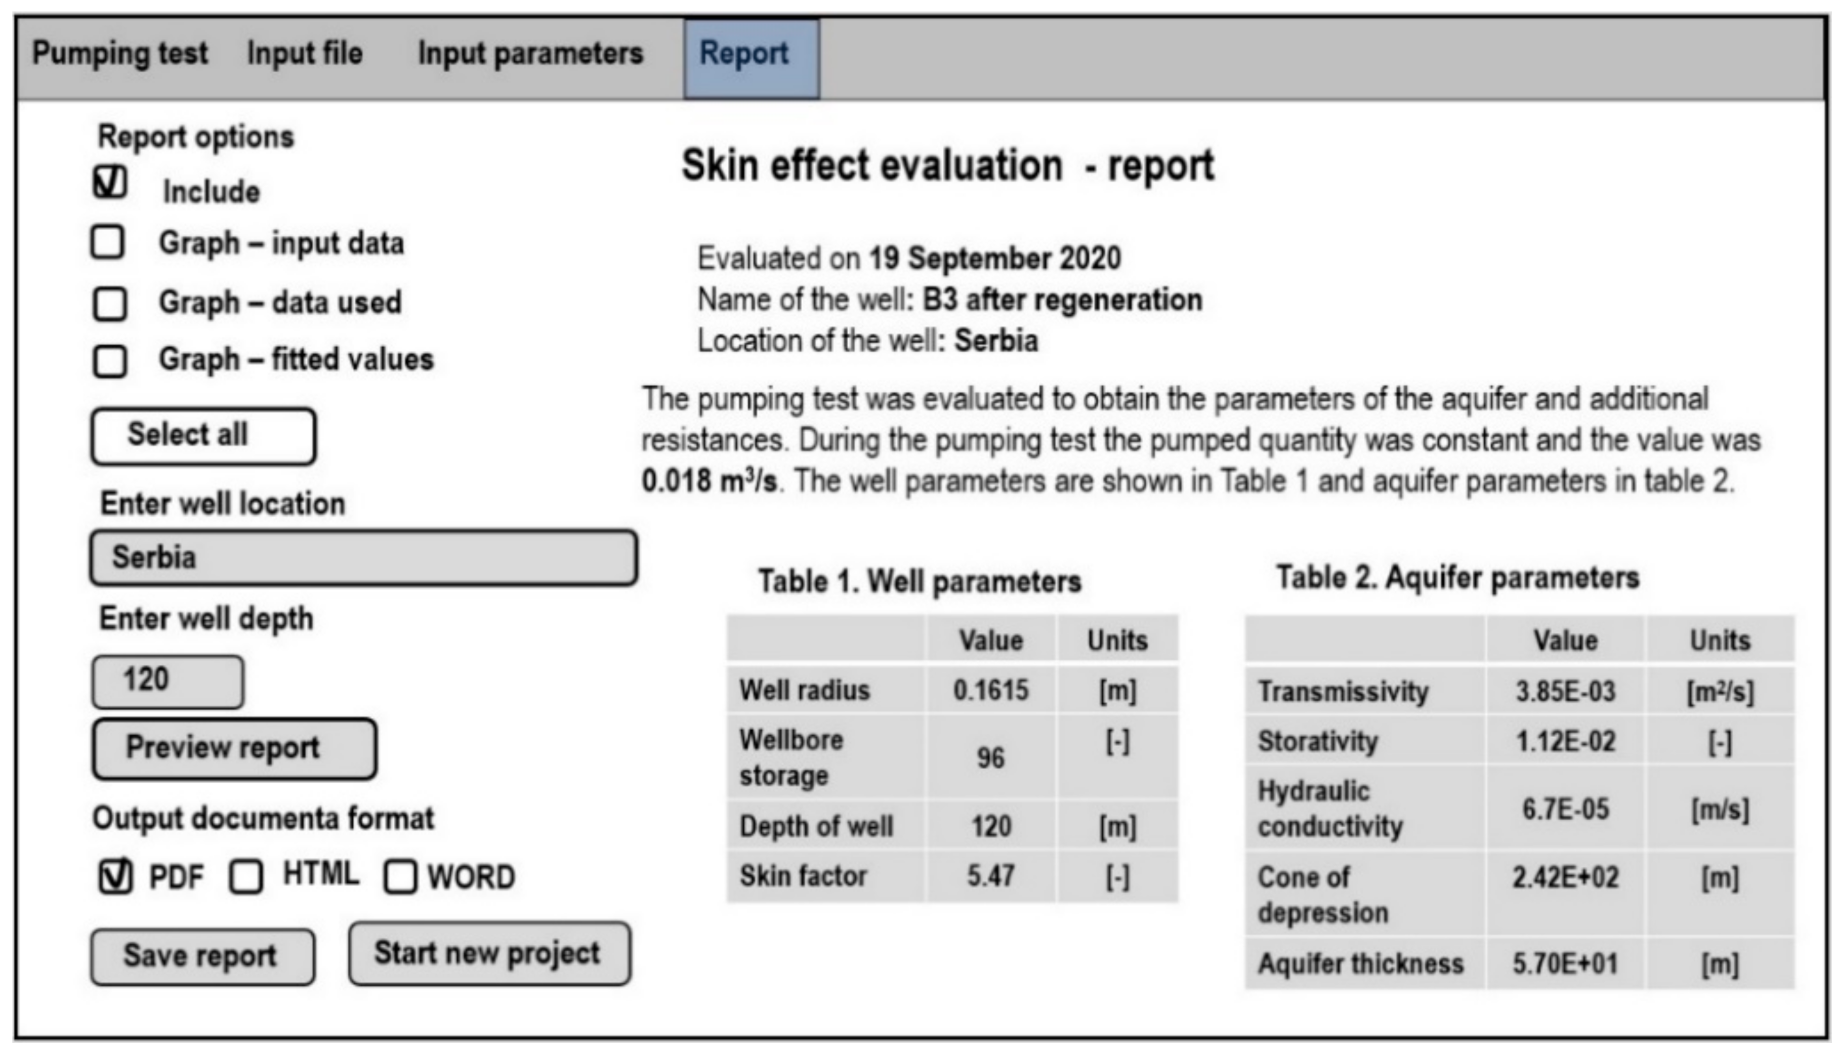This screenshot has width=1843, height=1058.
Task: Click the well location field containing Serbia
Action: click(363, 558)
